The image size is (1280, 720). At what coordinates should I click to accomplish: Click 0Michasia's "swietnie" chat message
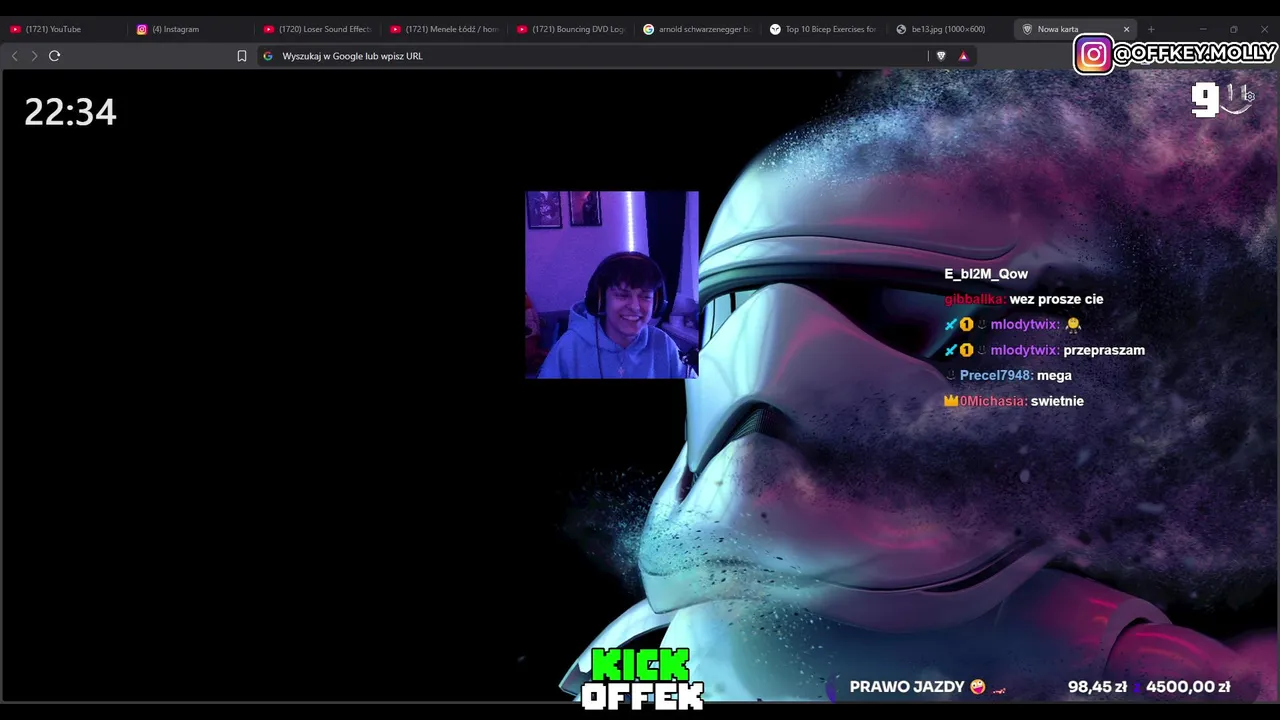coord(1057,401)
